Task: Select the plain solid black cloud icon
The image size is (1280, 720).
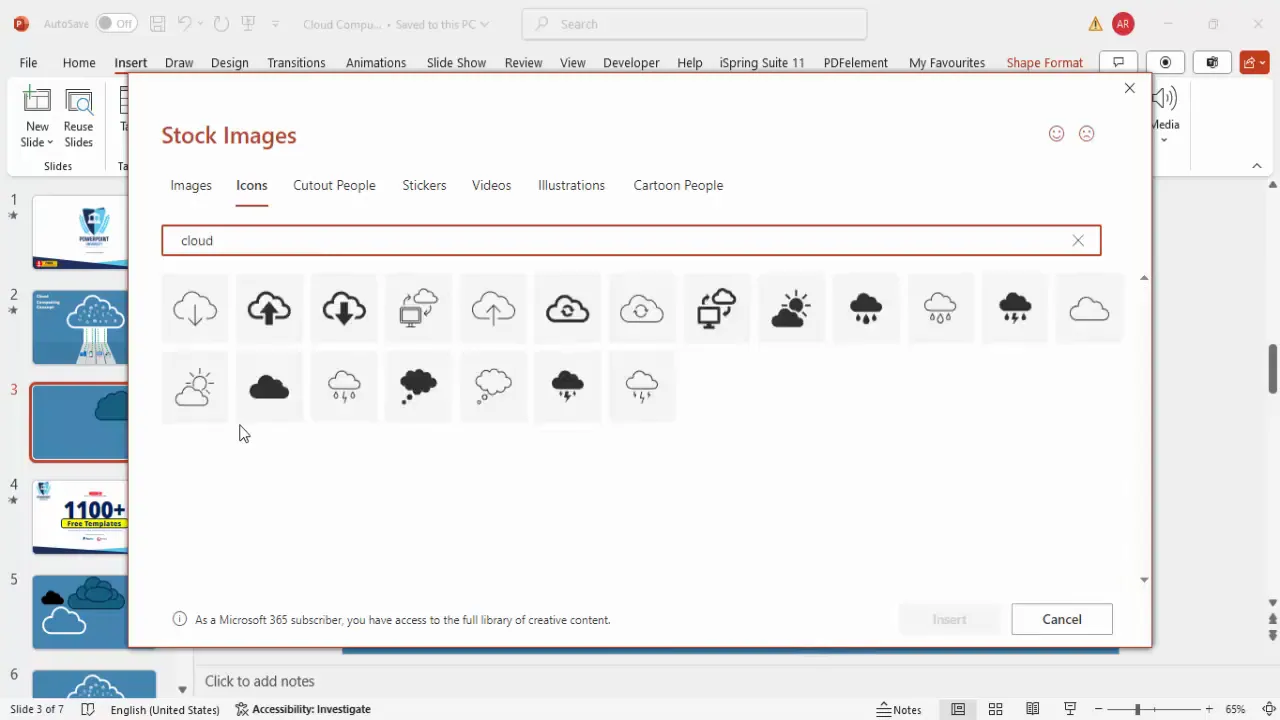Action: click(269, 387)
